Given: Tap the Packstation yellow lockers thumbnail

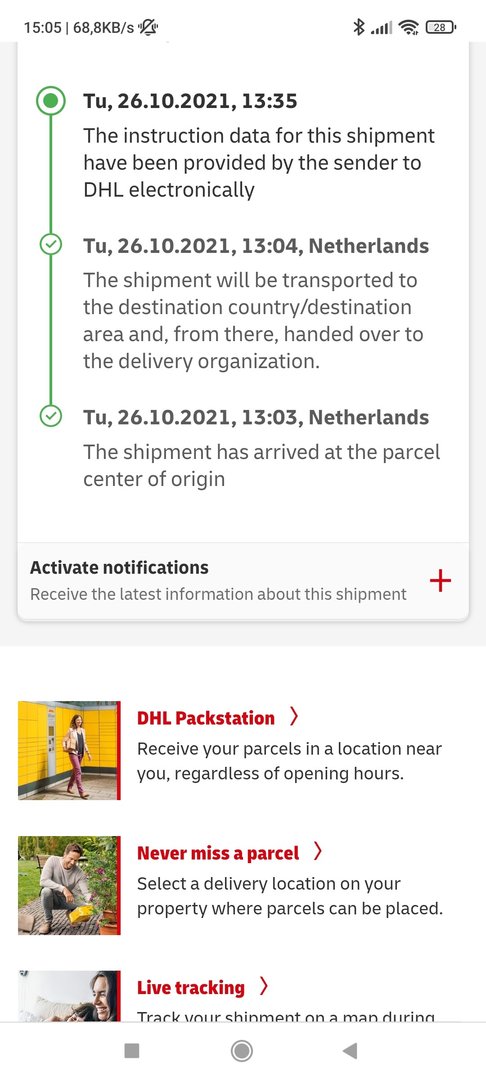Looking at the screenshot, I should pyautogui.click(x=69, y=750).
